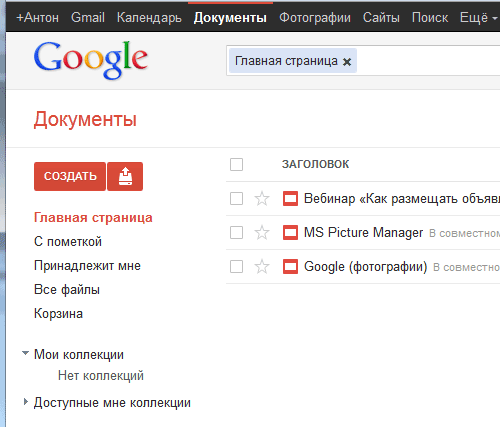
Task: Star the Вебинар presentation
Action: point(262,199)
